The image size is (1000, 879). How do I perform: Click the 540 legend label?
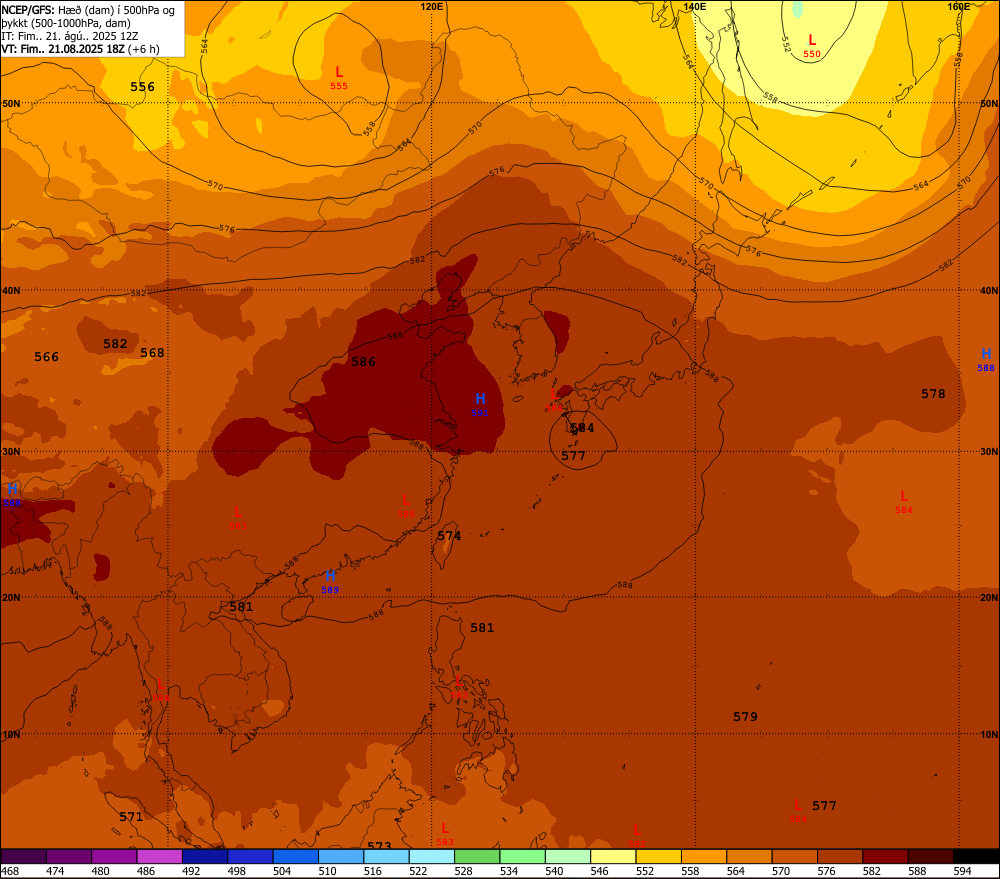[554, 871]
